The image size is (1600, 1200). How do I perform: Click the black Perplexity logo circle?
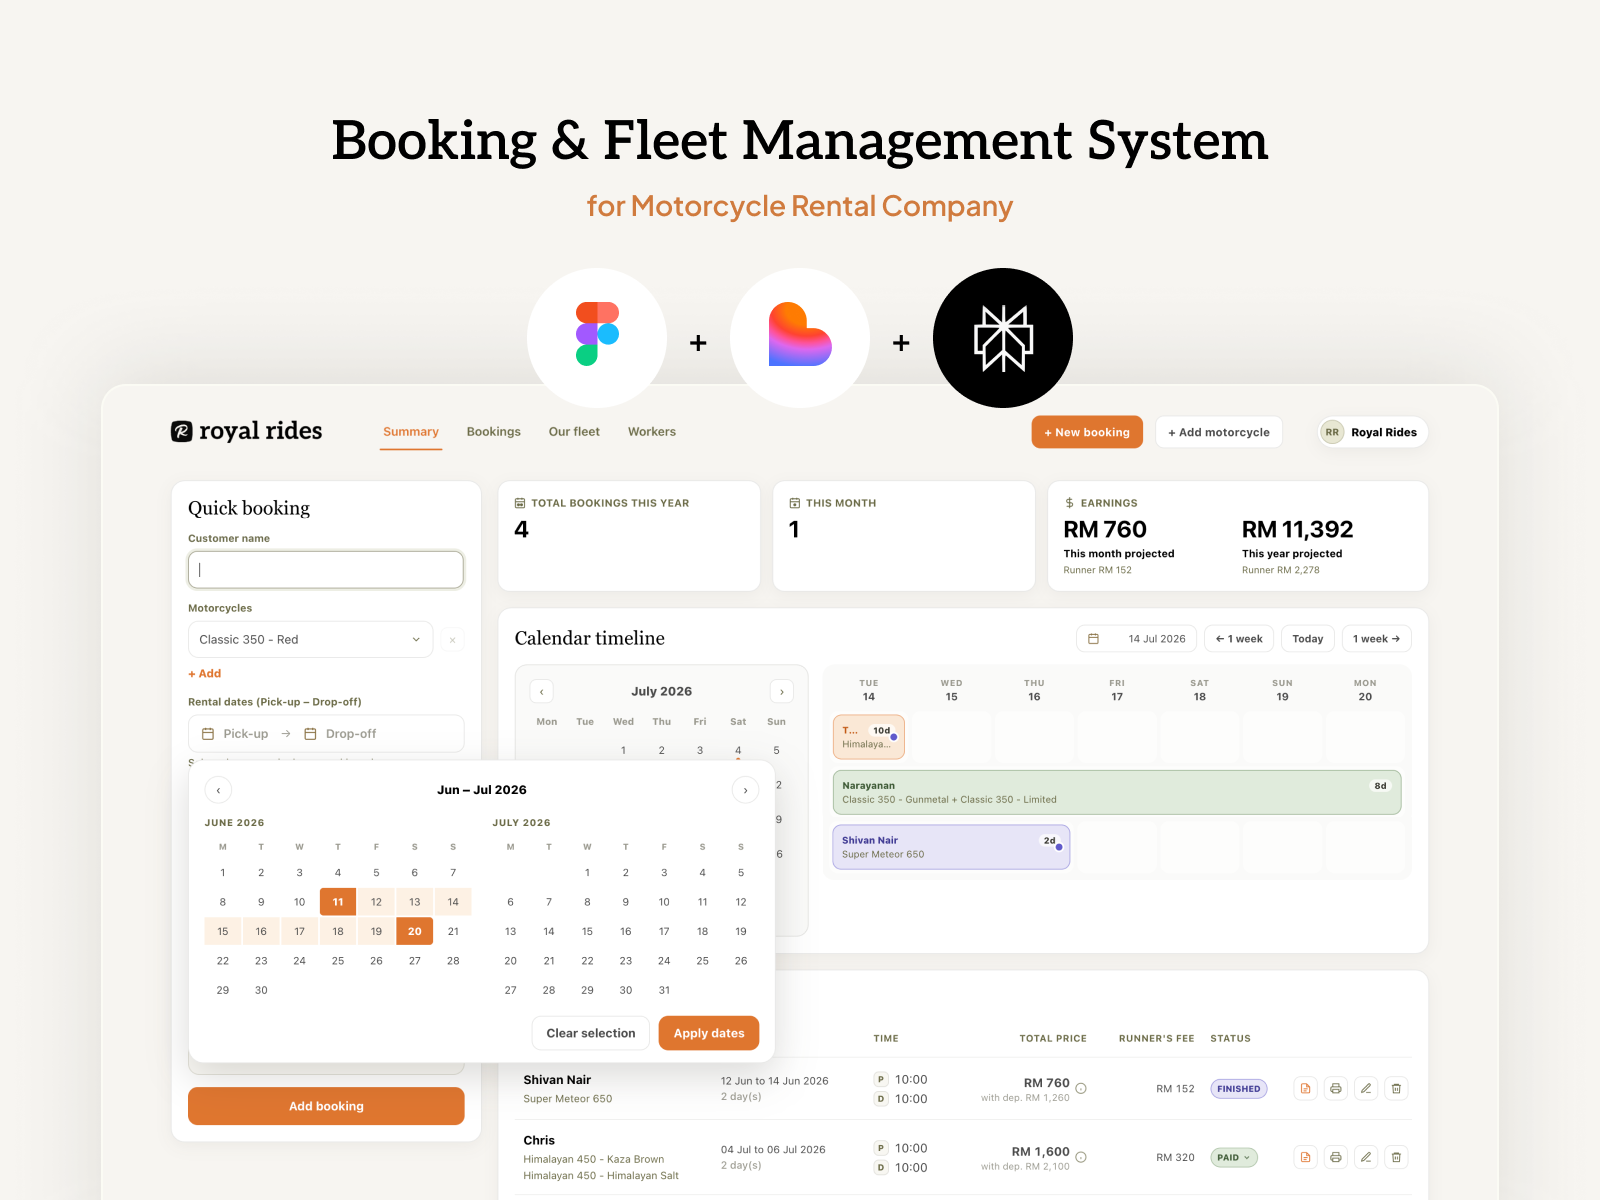(x=1003, y=337)
